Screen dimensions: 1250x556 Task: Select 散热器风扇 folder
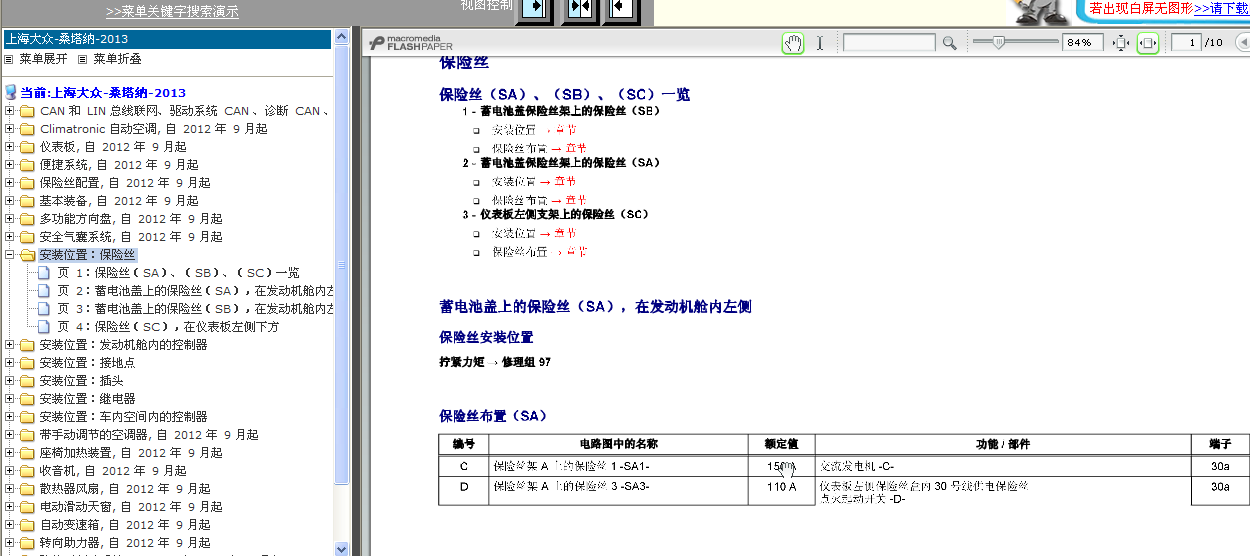pos(125,489)
